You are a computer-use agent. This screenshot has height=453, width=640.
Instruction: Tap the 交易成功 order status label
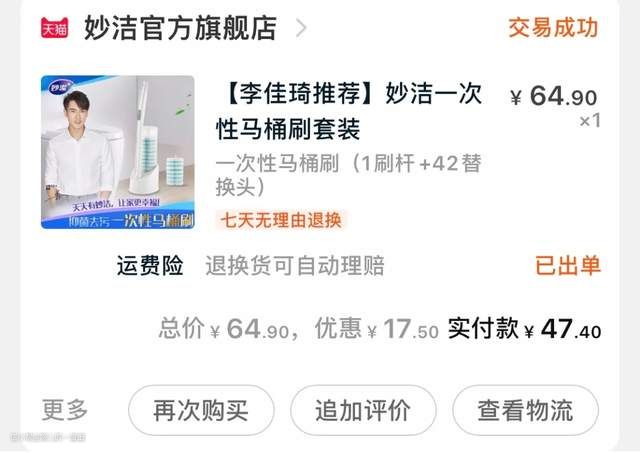(x=553, y=28)
